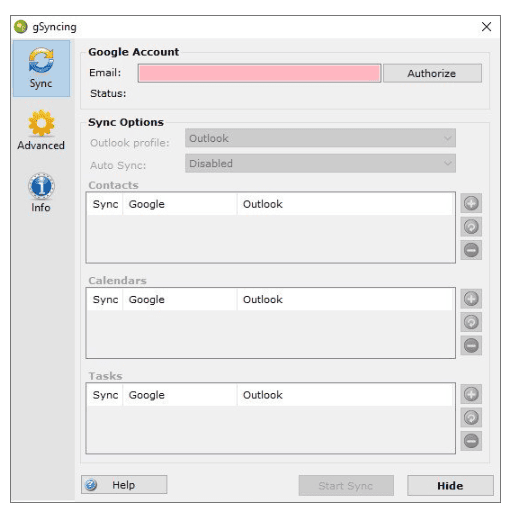
Task: Remove the selected Contacts sync pair
Action: [x=471, y=250]
